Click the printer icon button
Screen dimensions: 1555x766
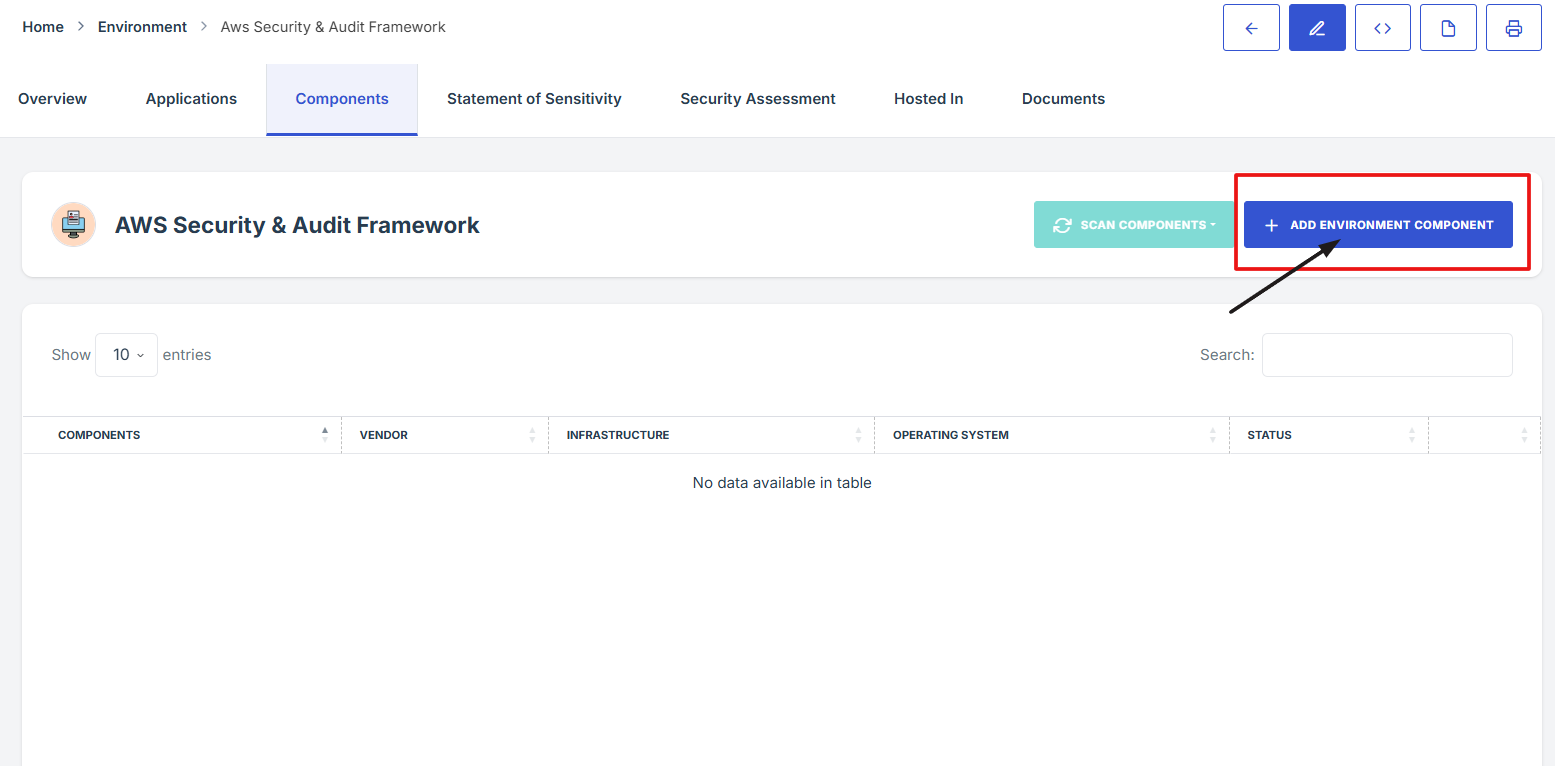1513,28
